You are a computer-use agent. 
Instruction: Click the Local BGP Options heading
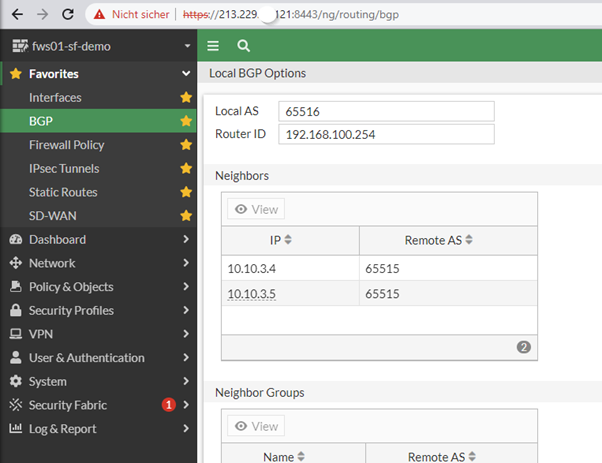tap(258, 73)
